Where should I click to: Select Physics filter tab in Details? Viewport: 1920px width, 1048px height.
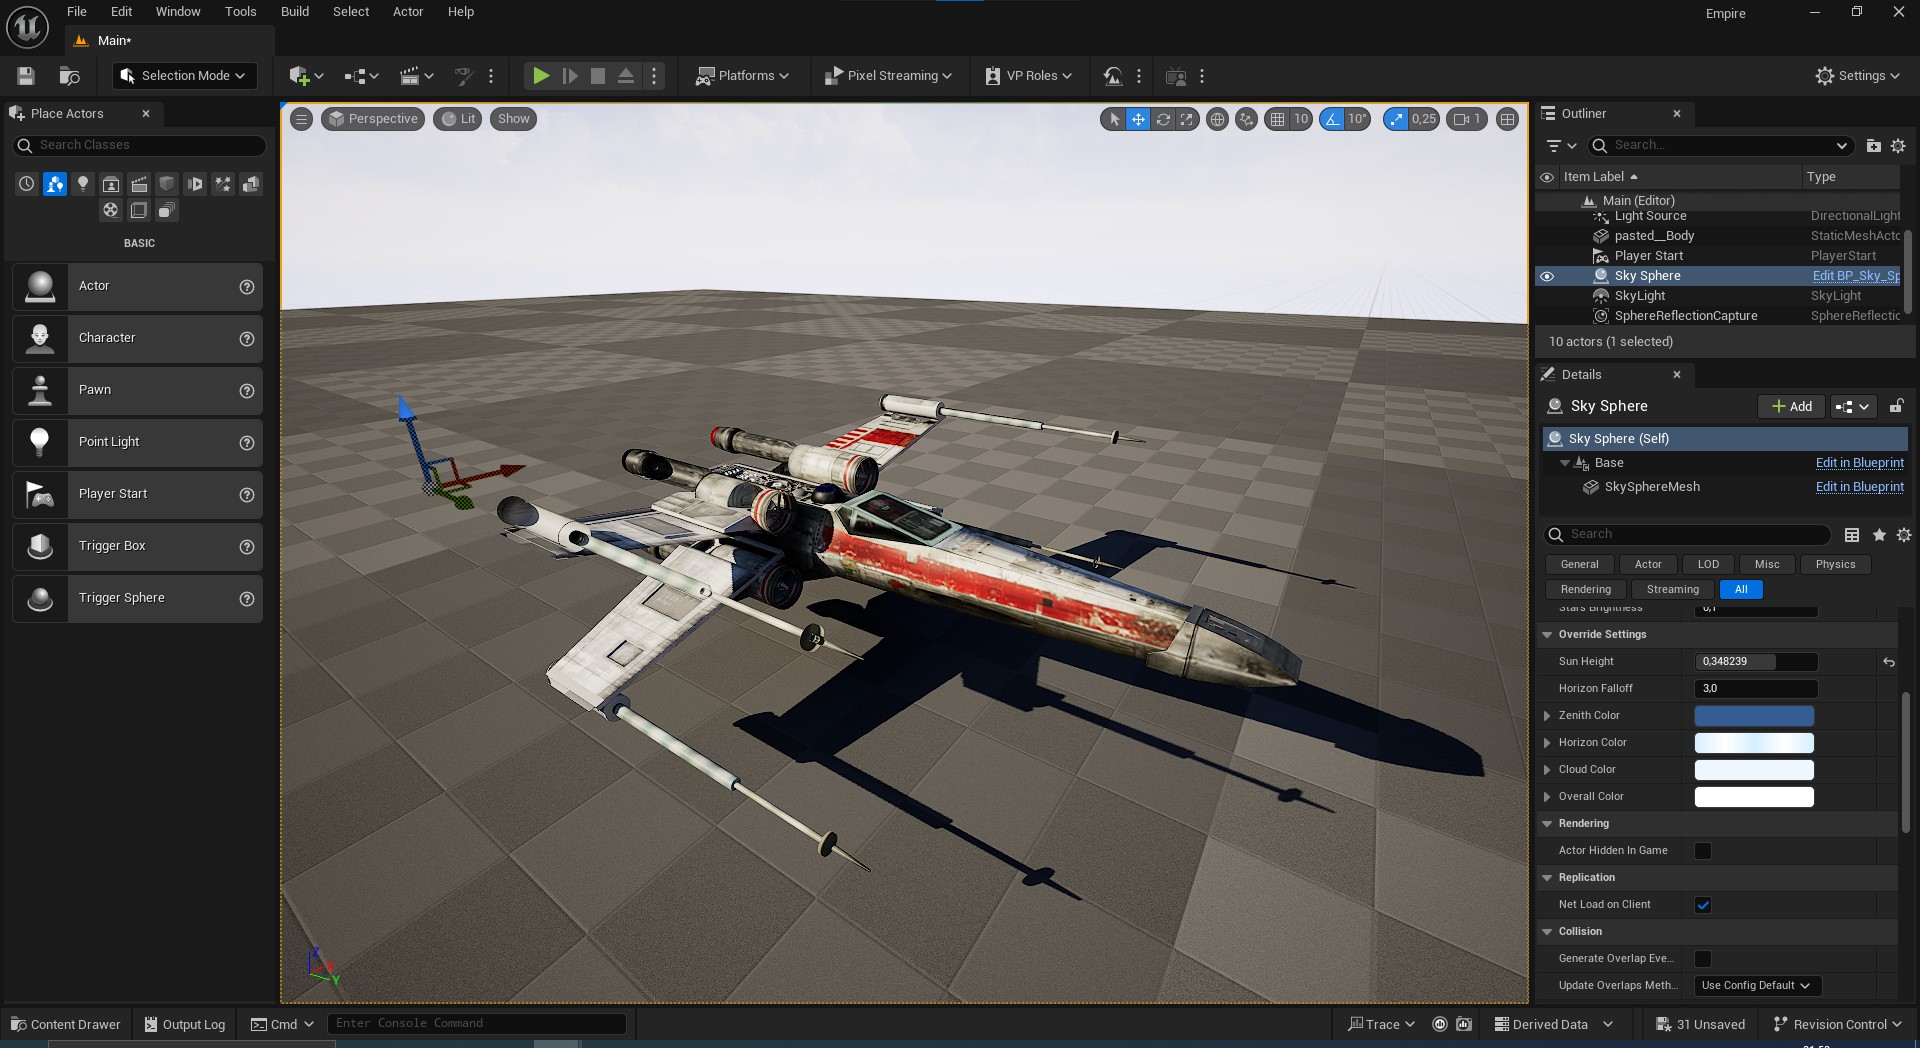[x=1835, y=565]
